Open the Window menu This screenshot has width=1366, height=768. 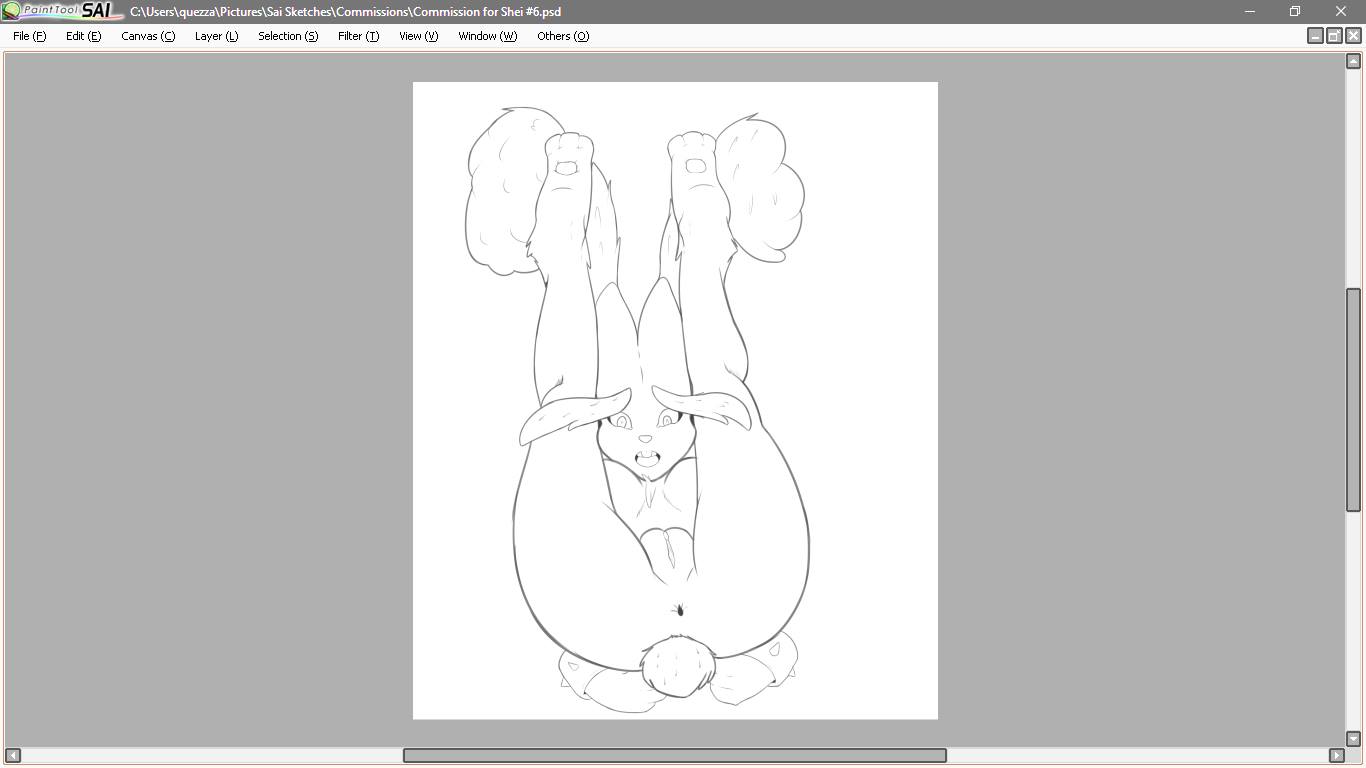pos(487,36)
